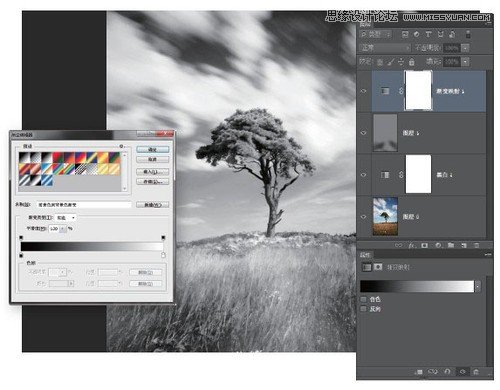The image size is (500, 390).
Task: Lock image pixels brush icon
Action: (391, 62)
